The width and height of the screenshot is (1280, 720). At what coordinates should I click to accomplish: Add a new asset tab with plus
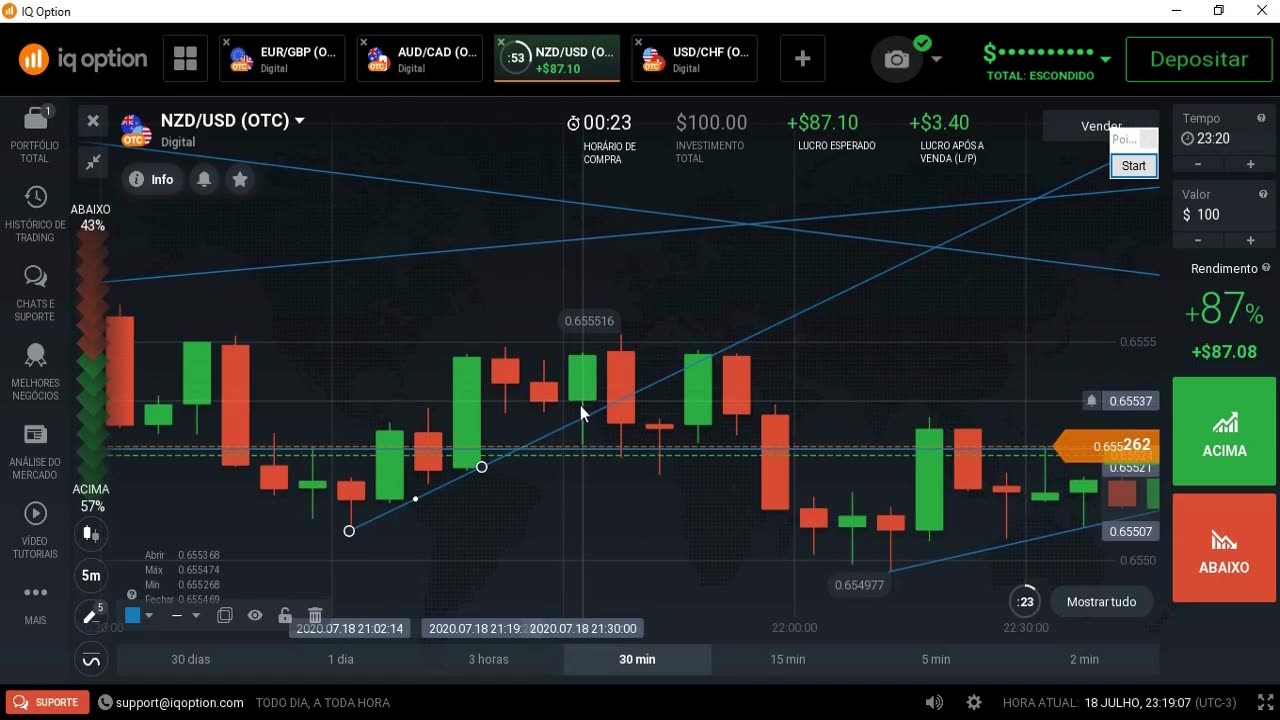point(802,59)
